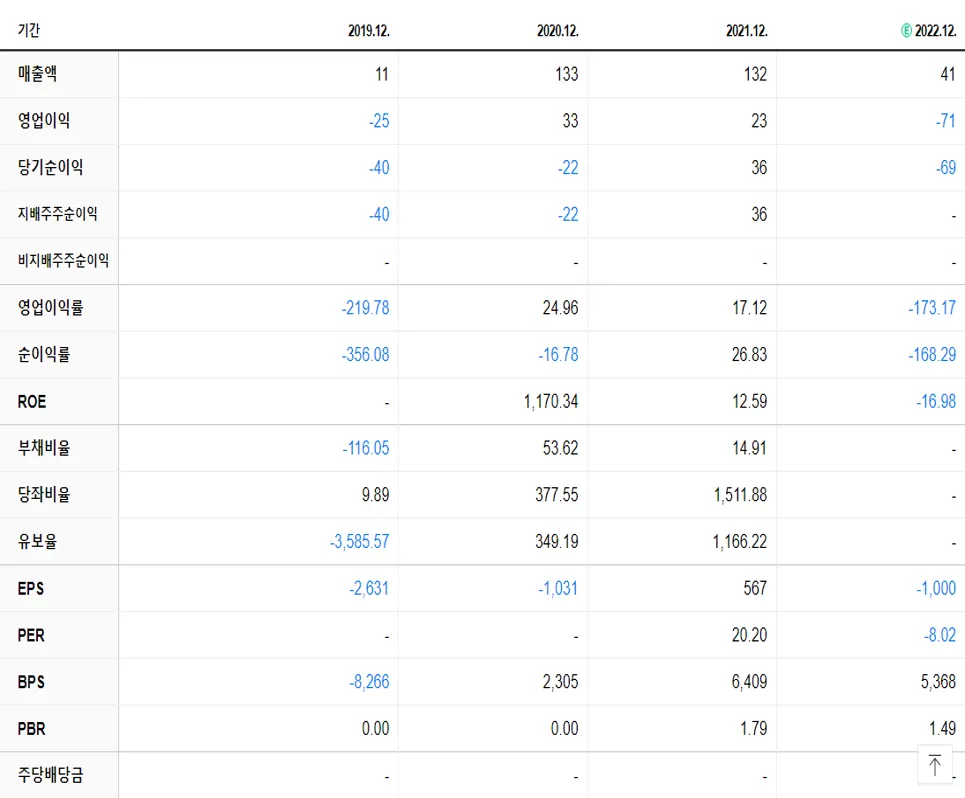Select the 2022.12 estimate period label
965x798 pixels.
point(930,30)
